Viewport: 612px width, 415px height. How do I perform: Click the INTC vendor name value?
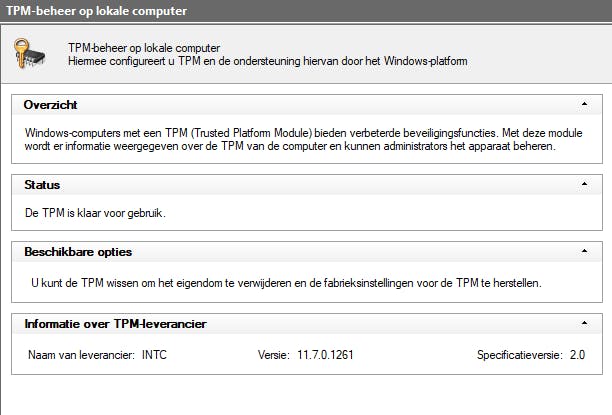click(156, 355)
